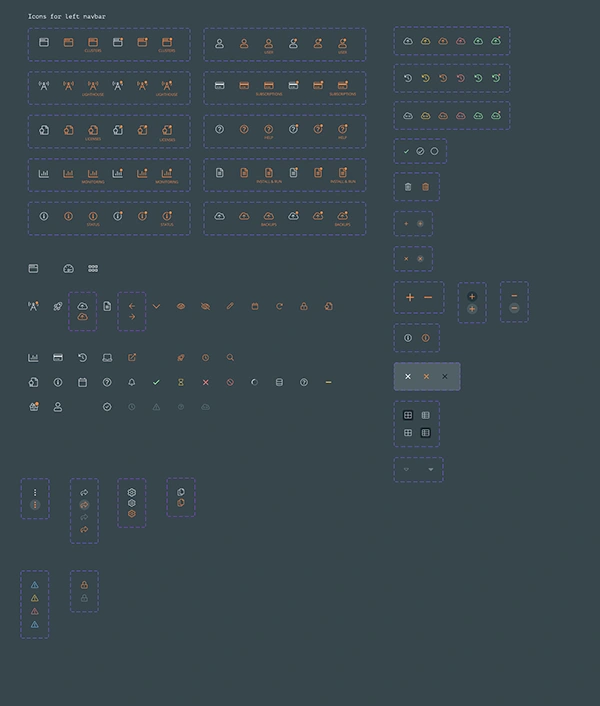Click the yellow history restore icon

coord(425,78)
